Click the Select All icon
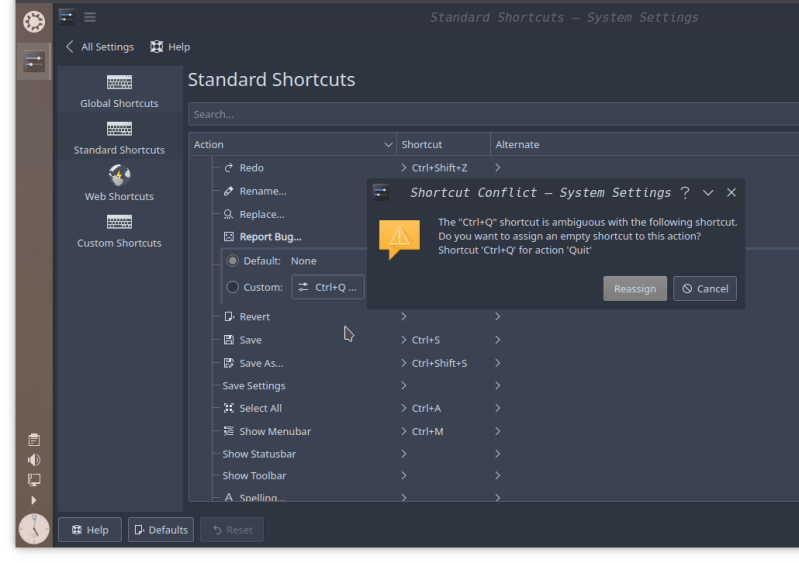The width and height of the screenshot is (799, 563). tap(229, 408)
